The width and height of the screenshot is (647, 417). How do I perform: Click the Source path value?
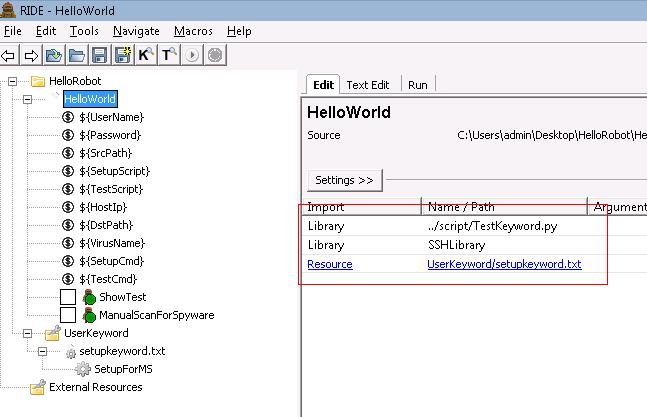552,135
